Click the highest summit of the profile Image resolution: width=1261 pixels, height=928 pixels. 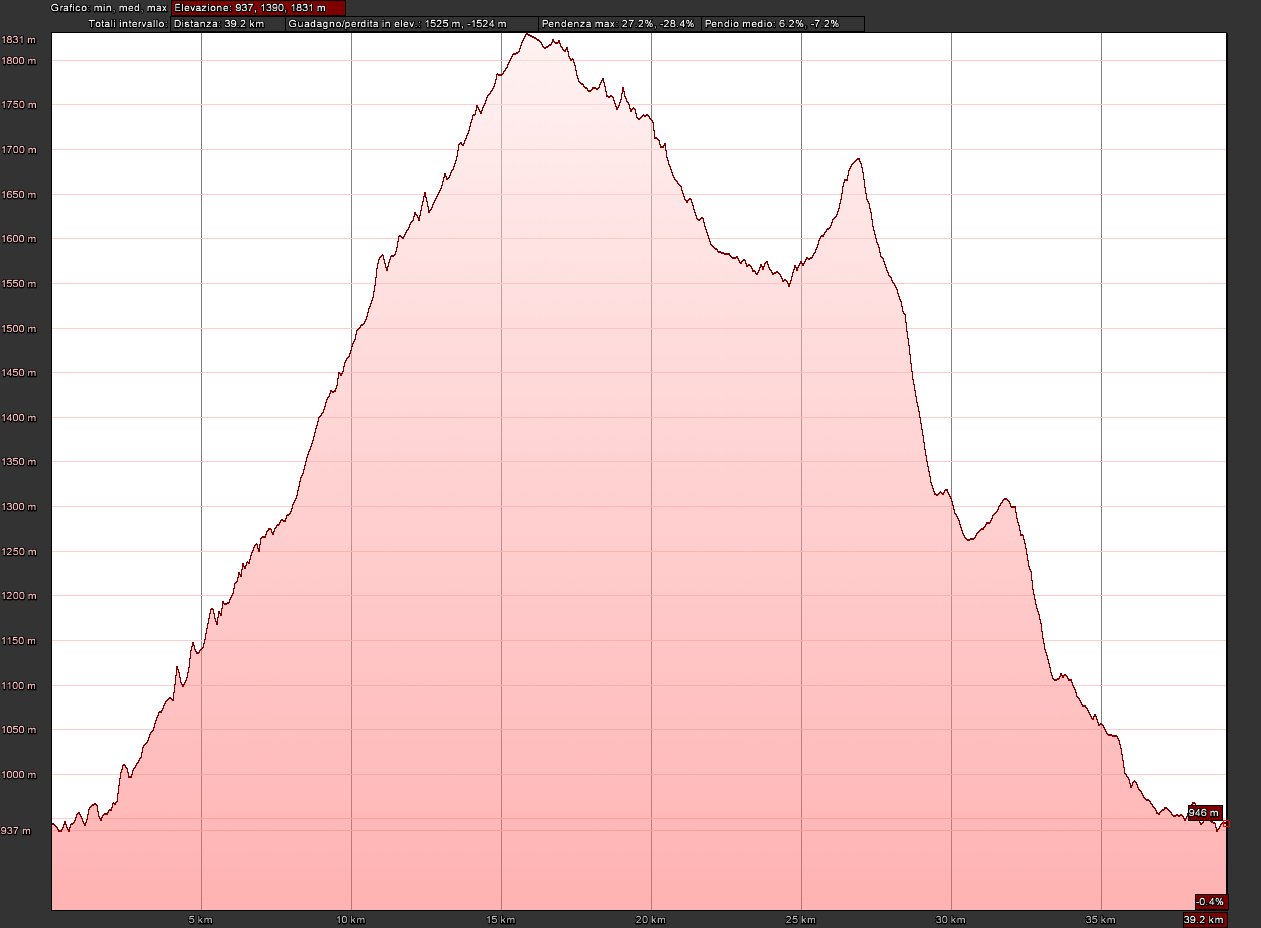(527, 35)
